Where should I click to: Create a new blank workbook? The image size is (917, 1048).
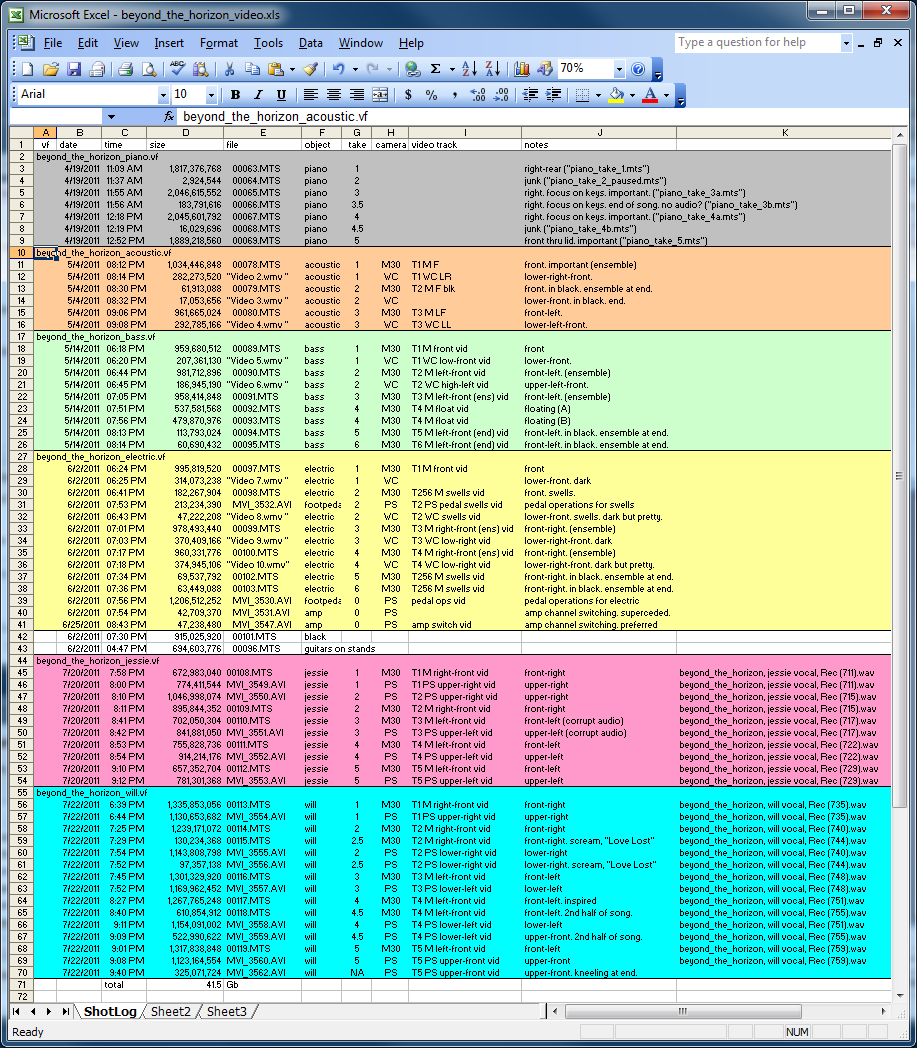[x=27, y=69]
